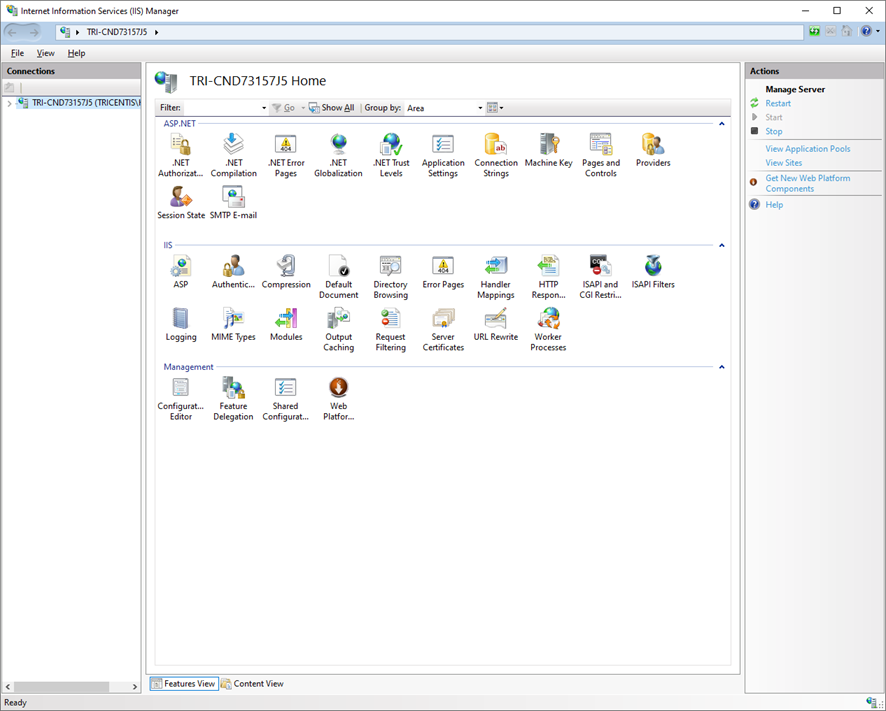The height and width of the screenshot is (711, 886).
Task: Open the Machine Key settings
Action: [548, 149]
